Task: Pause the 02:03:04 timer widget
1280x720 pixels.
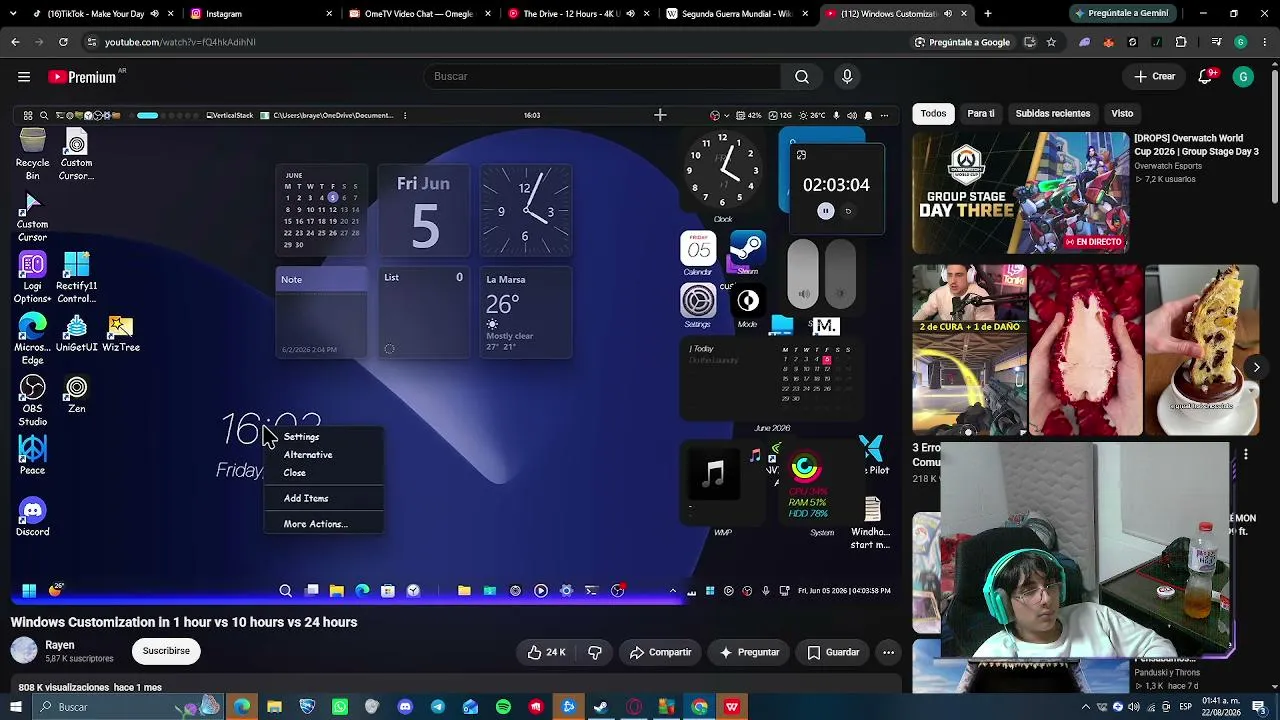Action: (x=825, y=211)
